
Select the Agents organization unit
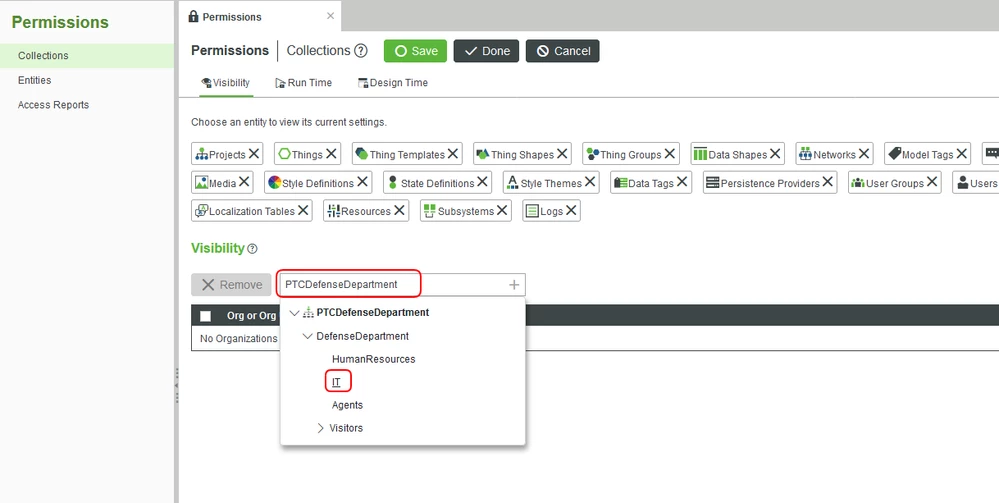click(347, 405)
